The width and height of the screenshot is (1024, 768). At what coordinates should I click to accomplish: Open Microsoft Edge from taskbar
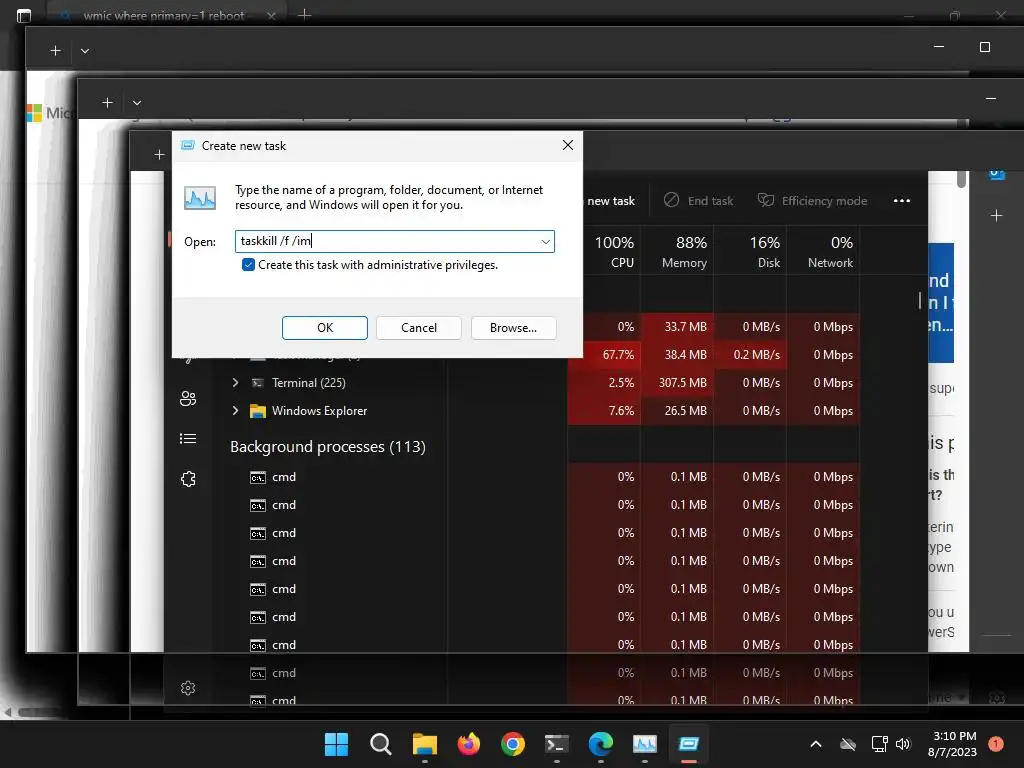(x=601, y=744)
